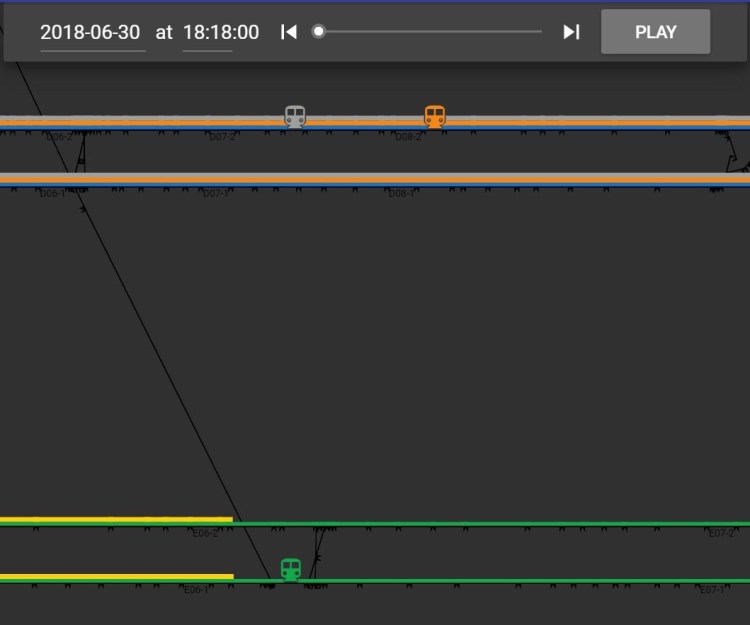Click the D07-1 track label

[x=216, y=194]
